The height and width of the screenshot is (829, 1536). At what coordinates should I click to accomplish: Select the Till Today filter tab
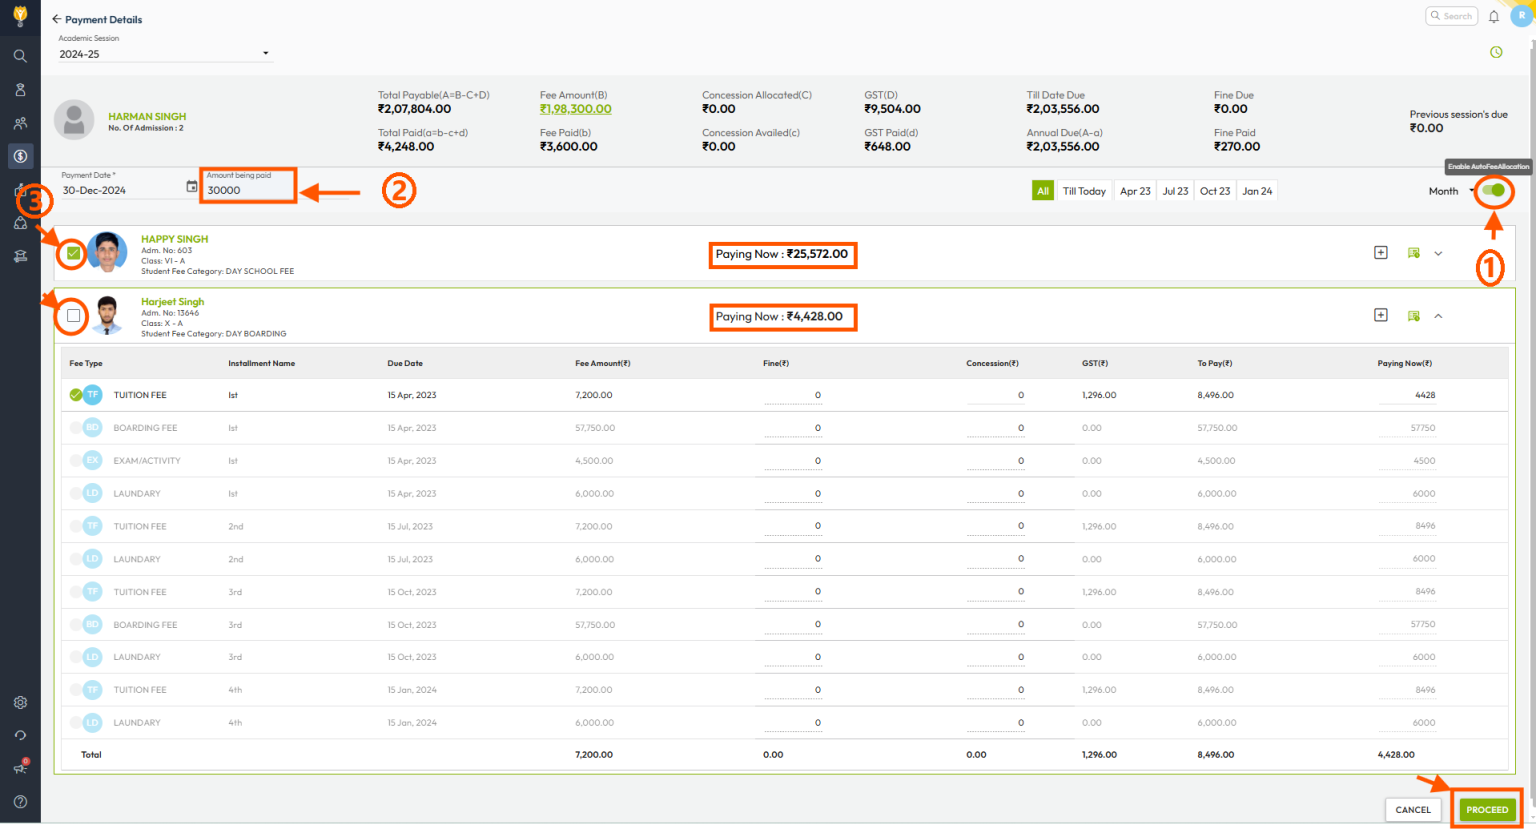(x=1084, y=191)
